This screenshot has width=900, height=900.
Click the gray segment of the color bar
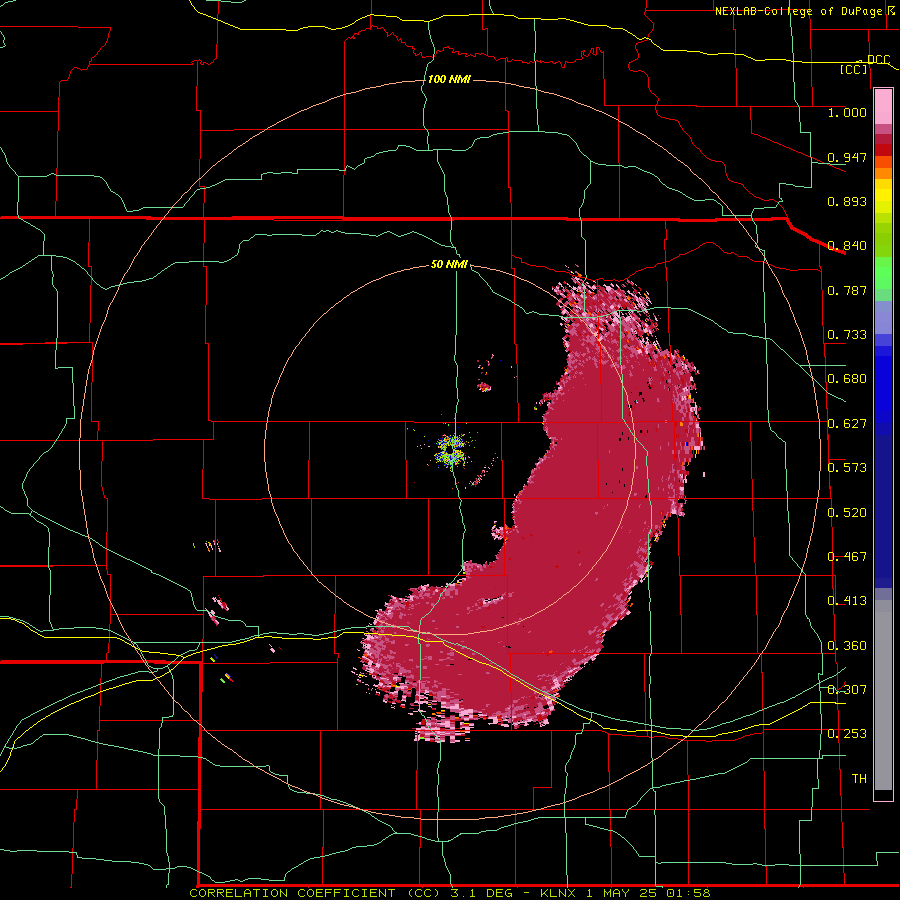883,695
